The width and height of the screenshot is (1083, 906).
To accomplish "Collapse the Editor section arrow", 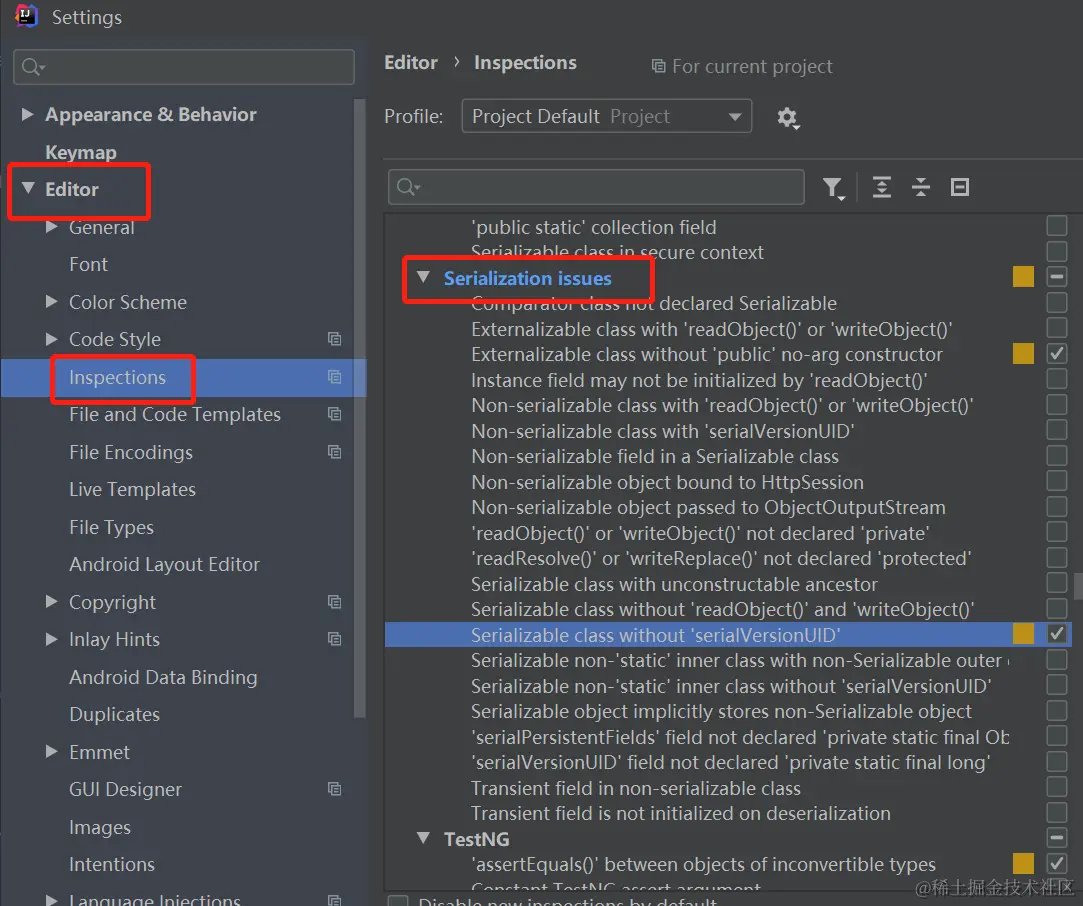I will point(28,188).
